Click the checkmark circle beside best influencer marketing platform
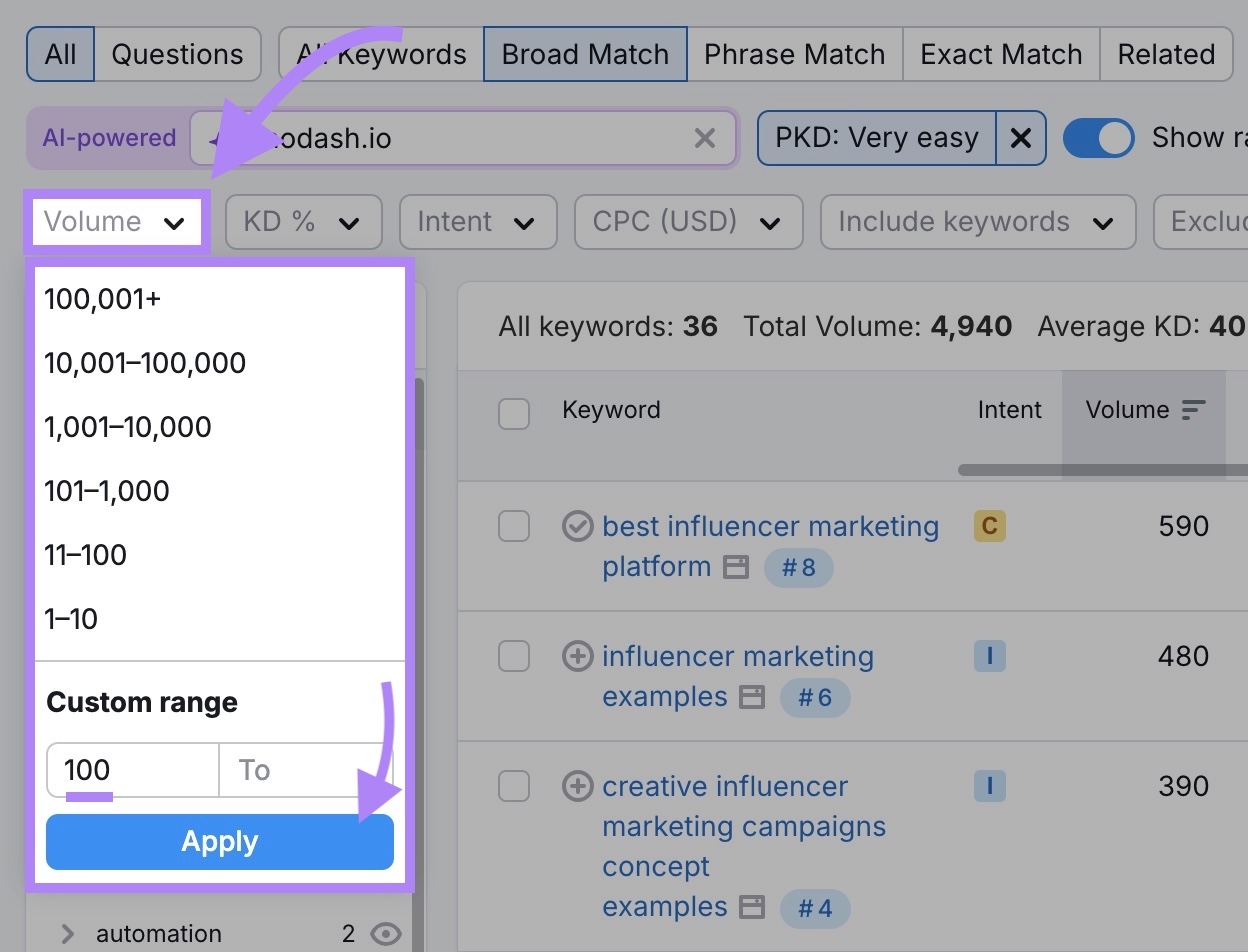Viewport: 1248px width, 952px height. 578,526
